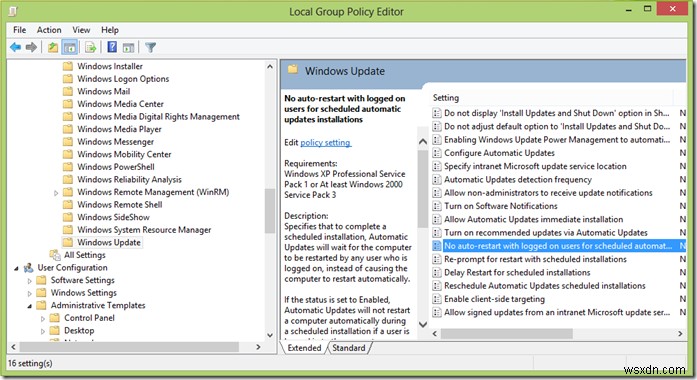Select Windows SideShow folder
This screenshot has height=380, width=697.
pos(113,217)
